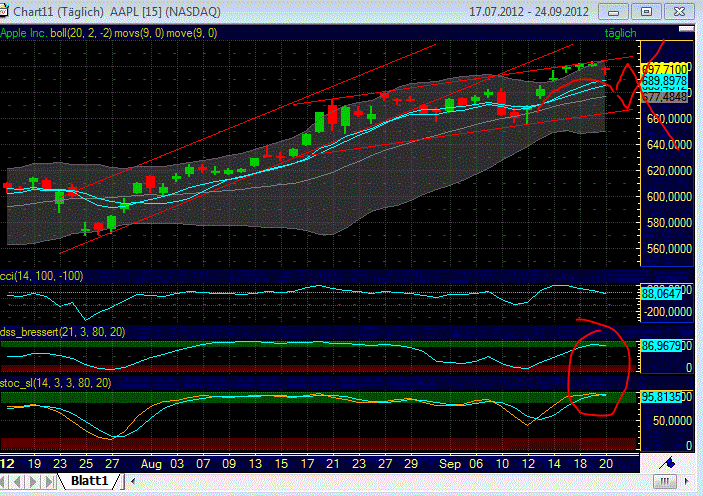This screenshot has width=703, height=496.
Task: Click the date range 17.07.2012 - 24.09.2012
Action: [529, 12]
